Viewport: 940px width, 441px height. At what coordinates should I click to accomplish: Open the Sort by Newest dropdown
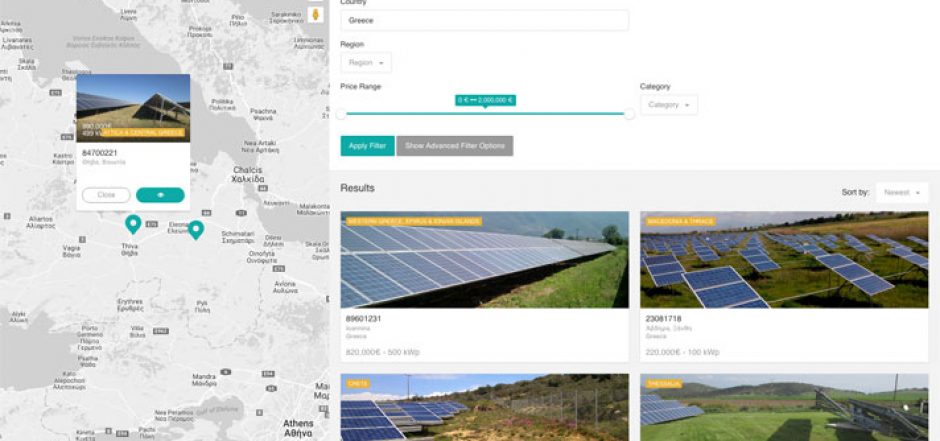(902, 192)
